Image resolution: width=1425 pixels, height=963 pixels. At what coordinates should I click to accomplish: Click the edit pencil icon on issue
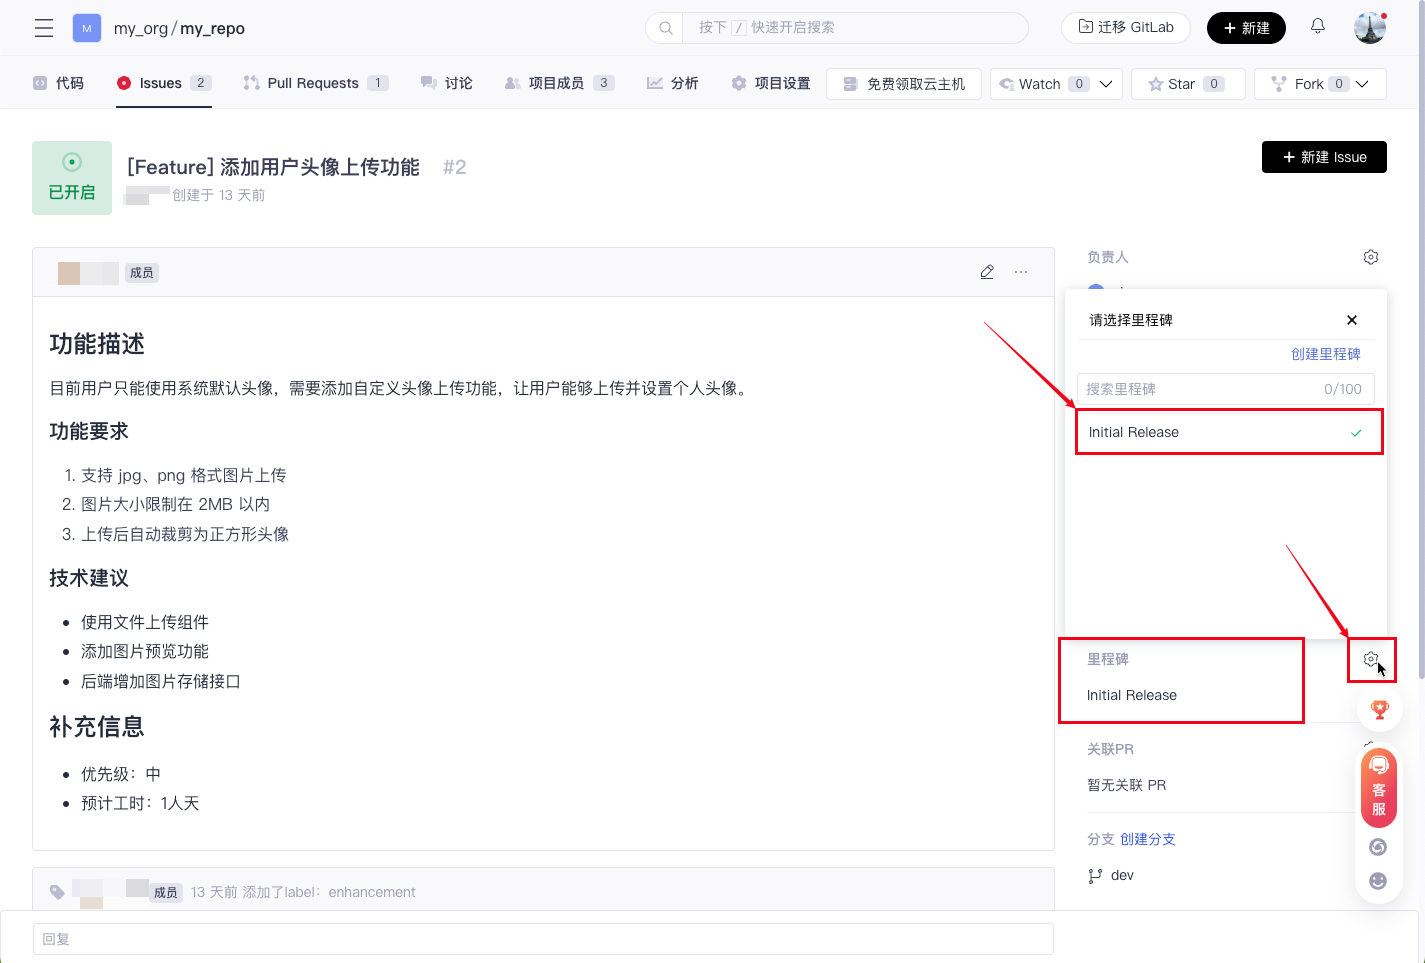pos(987,272)
